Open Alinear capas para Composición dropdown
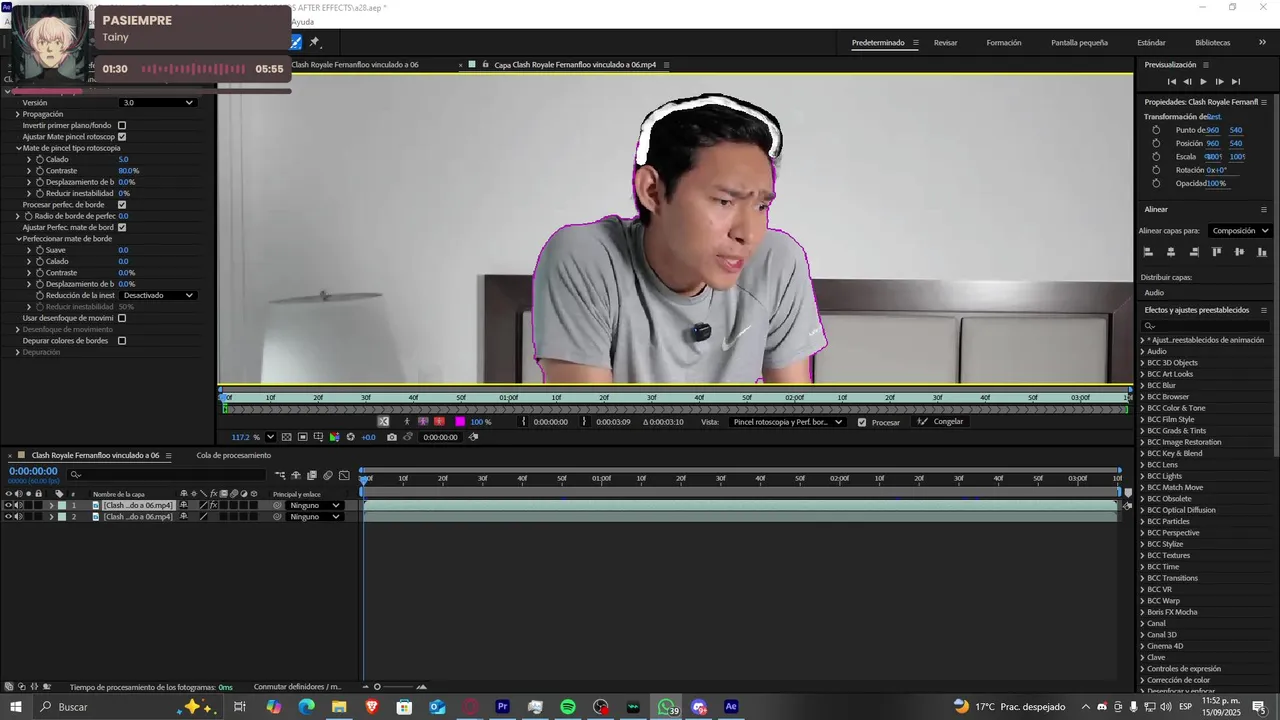This screenshot has height=720, width=1280. [1240, 231]
